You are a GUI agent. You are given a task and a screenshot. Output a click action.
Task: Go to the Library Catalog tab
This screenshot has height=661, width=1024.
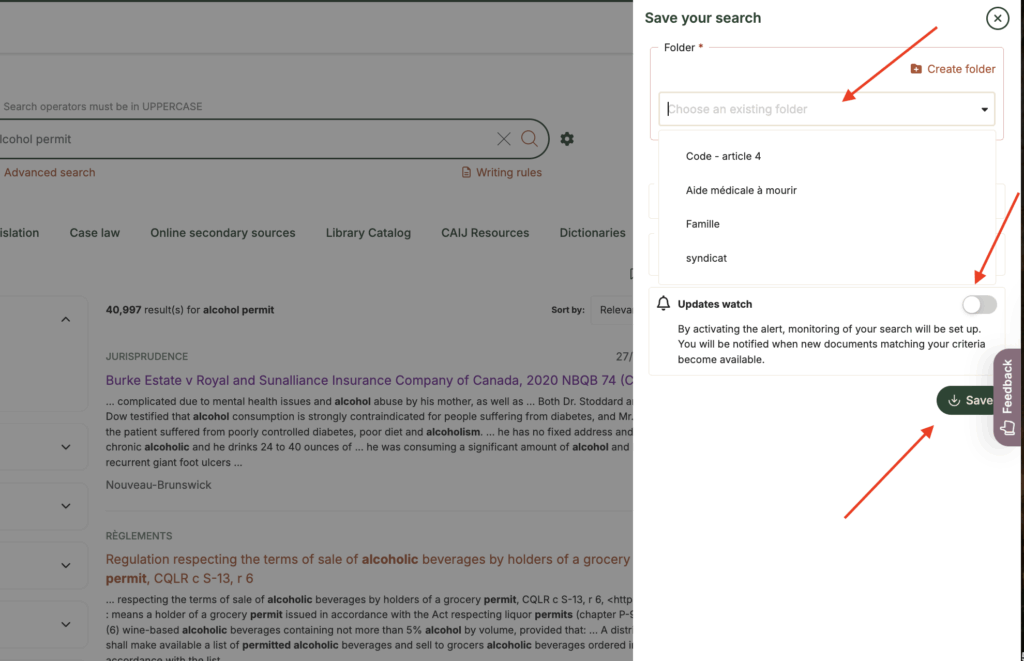click(x=368, y=233)
